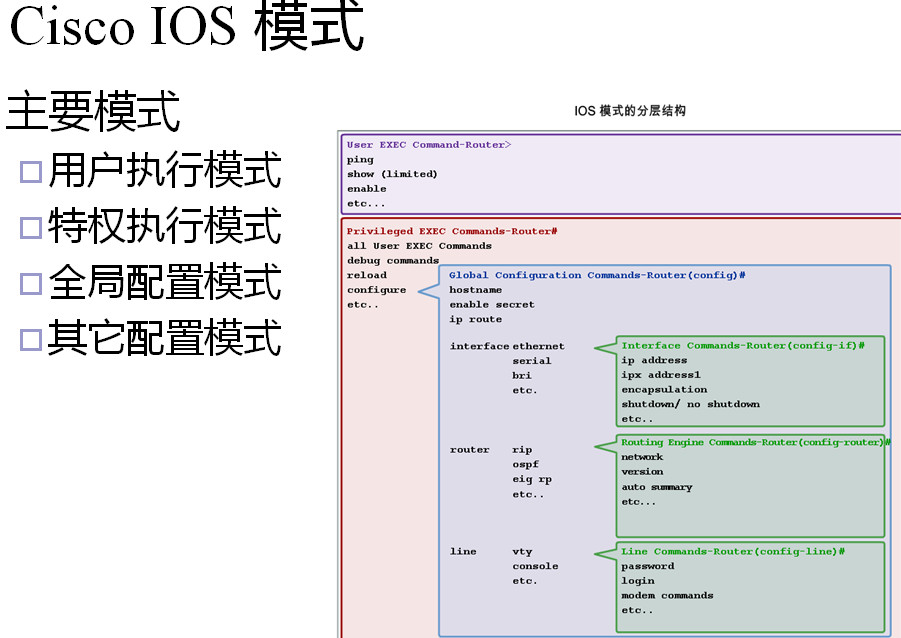Select the "vty" line type
Viewport: 901px width, 638px height.
[x=522, y=552]
